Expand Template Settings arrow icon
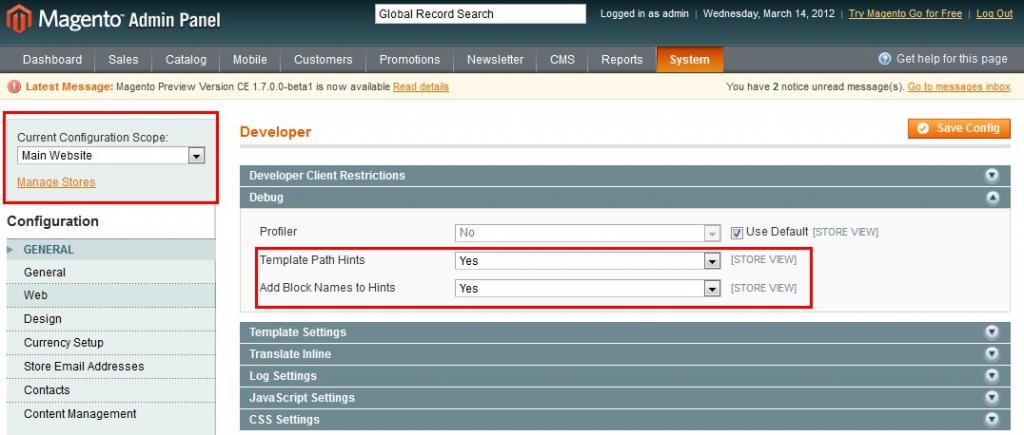Viewport: 1024px width, 435px height. [992, 332]
